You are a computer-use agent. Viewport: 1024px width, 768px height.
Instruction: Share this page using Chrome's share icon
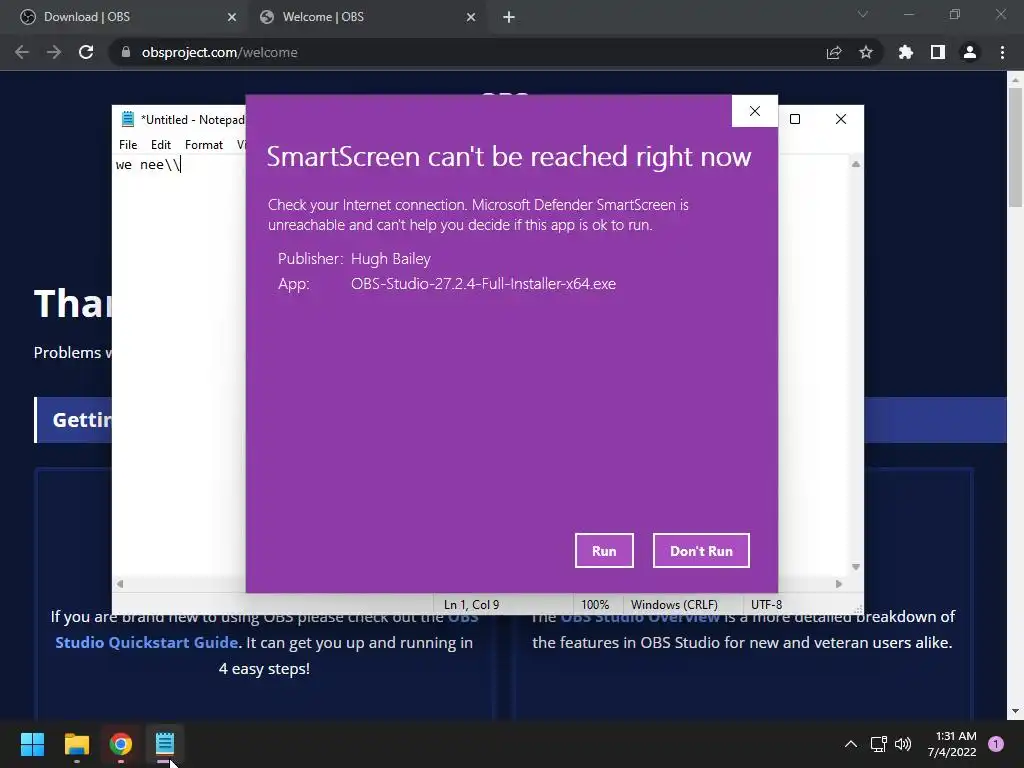(x=834, y=52)
